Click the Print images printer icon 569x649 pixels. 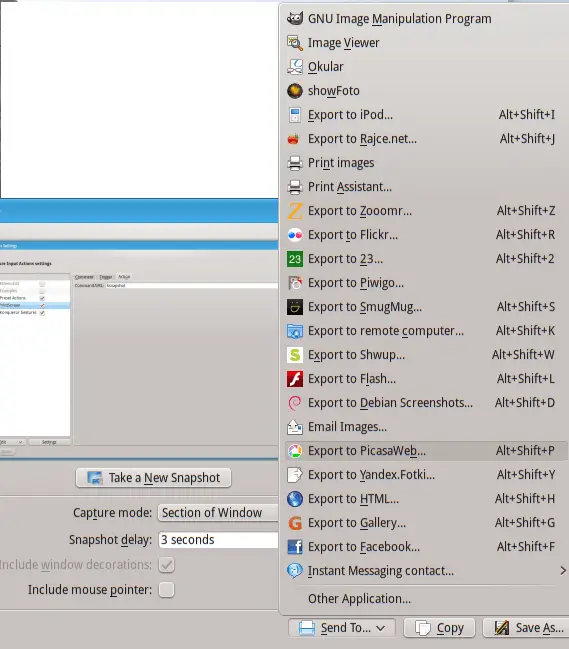295,163
